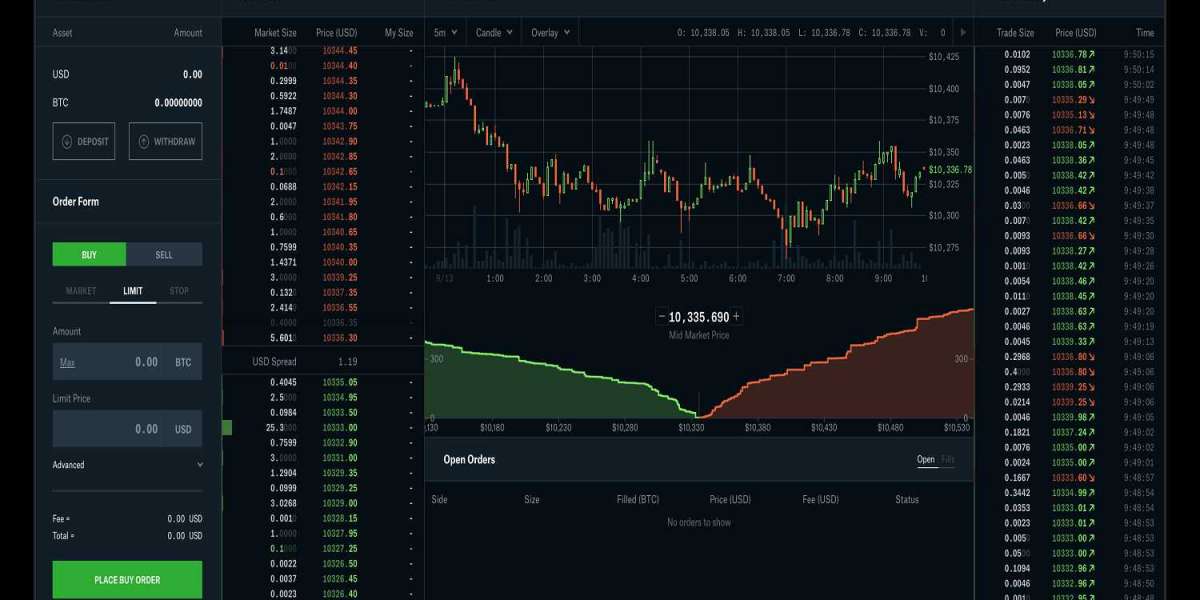Screen dimensions: 1200x600
Task: Click the Max amount link
Action: tap(67, 363)
